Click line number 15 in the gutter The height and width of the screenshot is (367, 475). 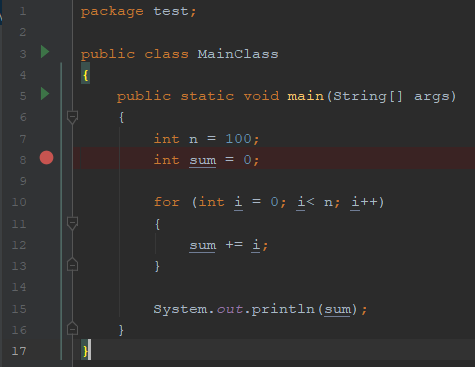[x=19, y=309]
